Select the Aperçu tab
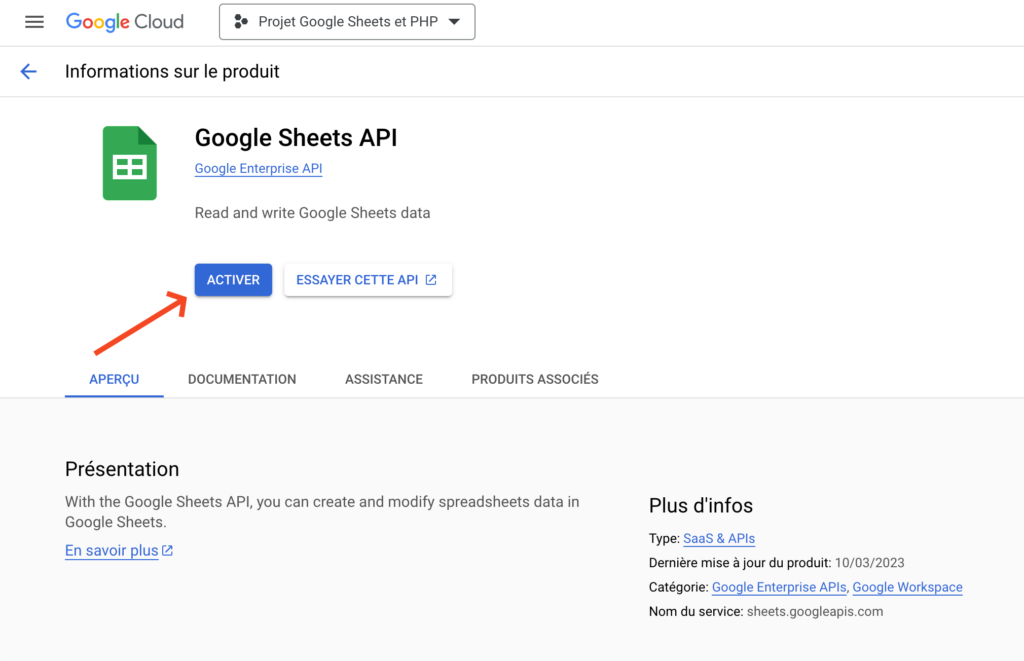This screenshot has height=661, width=1024. click(x=114, y=379)
